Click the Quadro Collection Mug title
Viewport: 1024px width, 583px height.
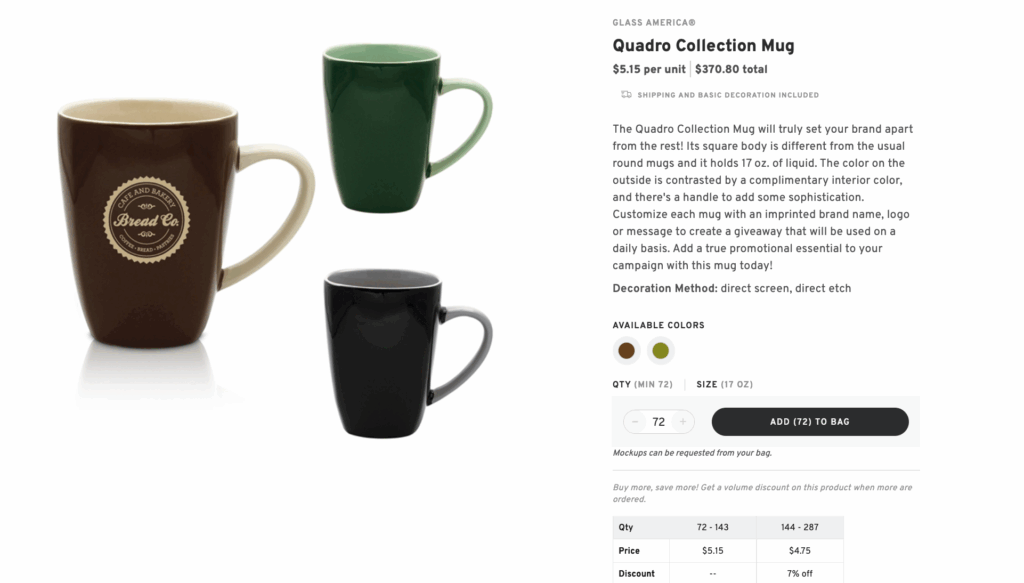(703, 45)
